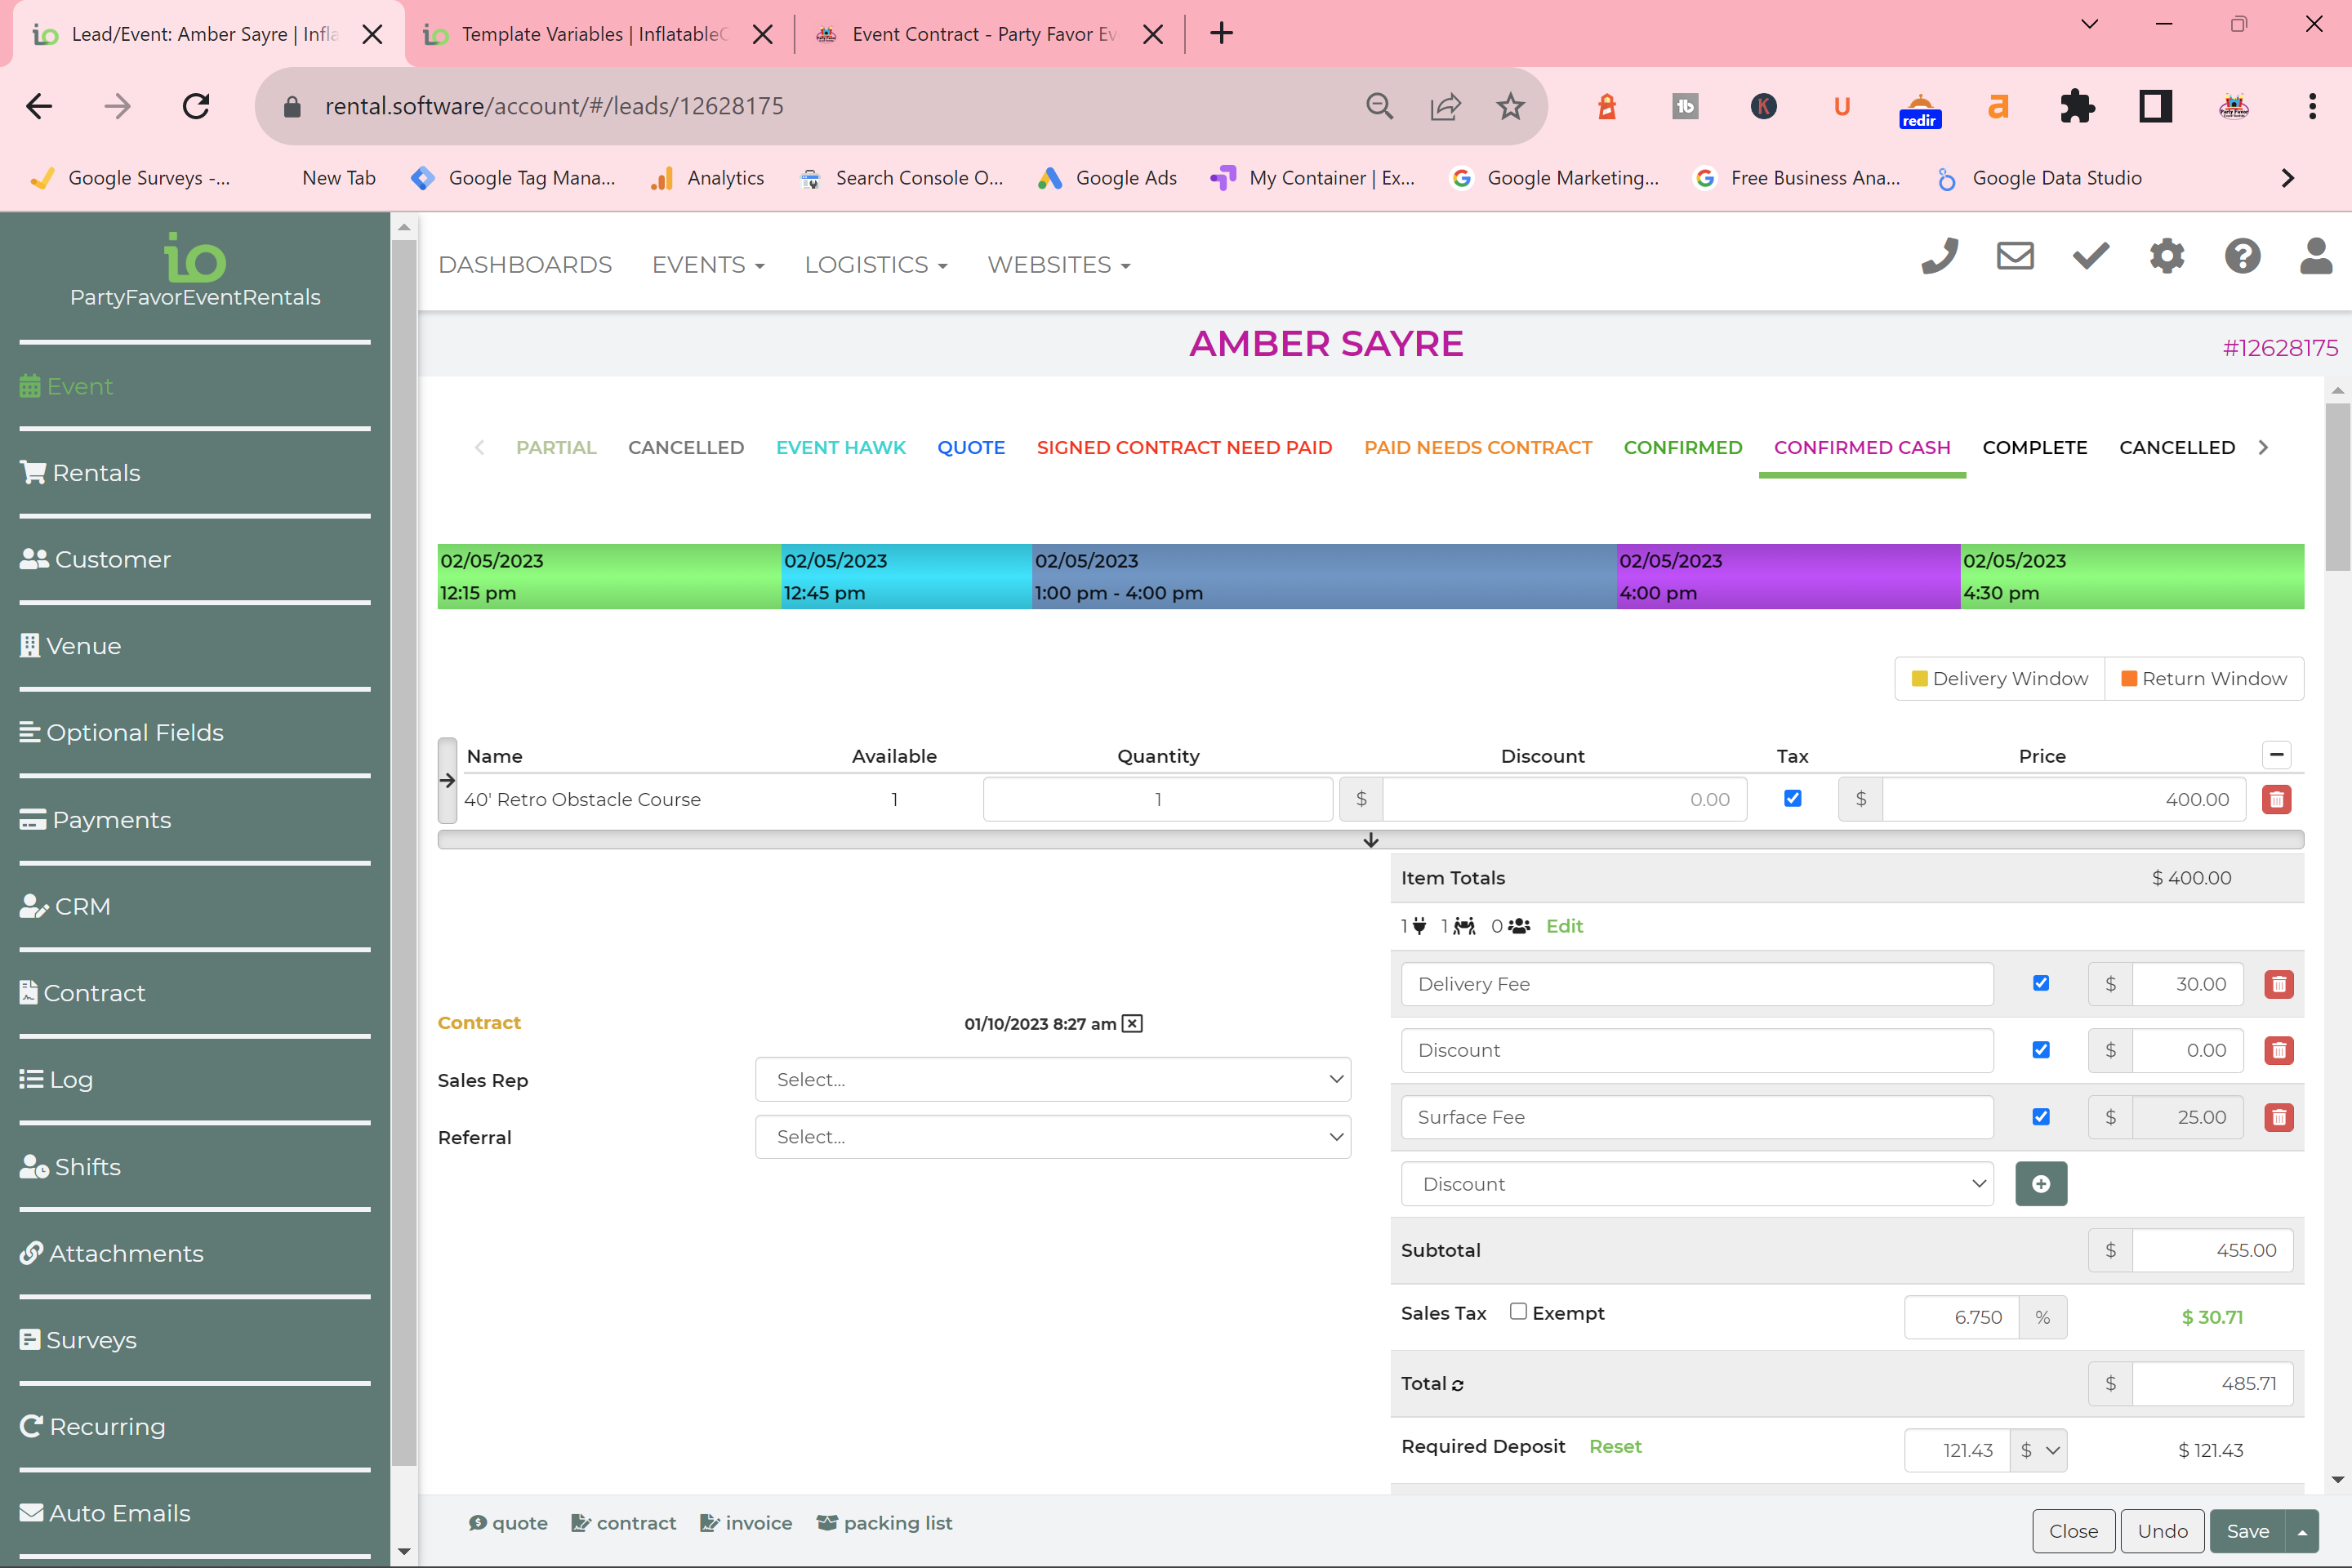The height and width of the screenshot is (1568, 2352).
Task: Delete the 40' Retro Obstacle Course item
Action: coord(2276,800)
